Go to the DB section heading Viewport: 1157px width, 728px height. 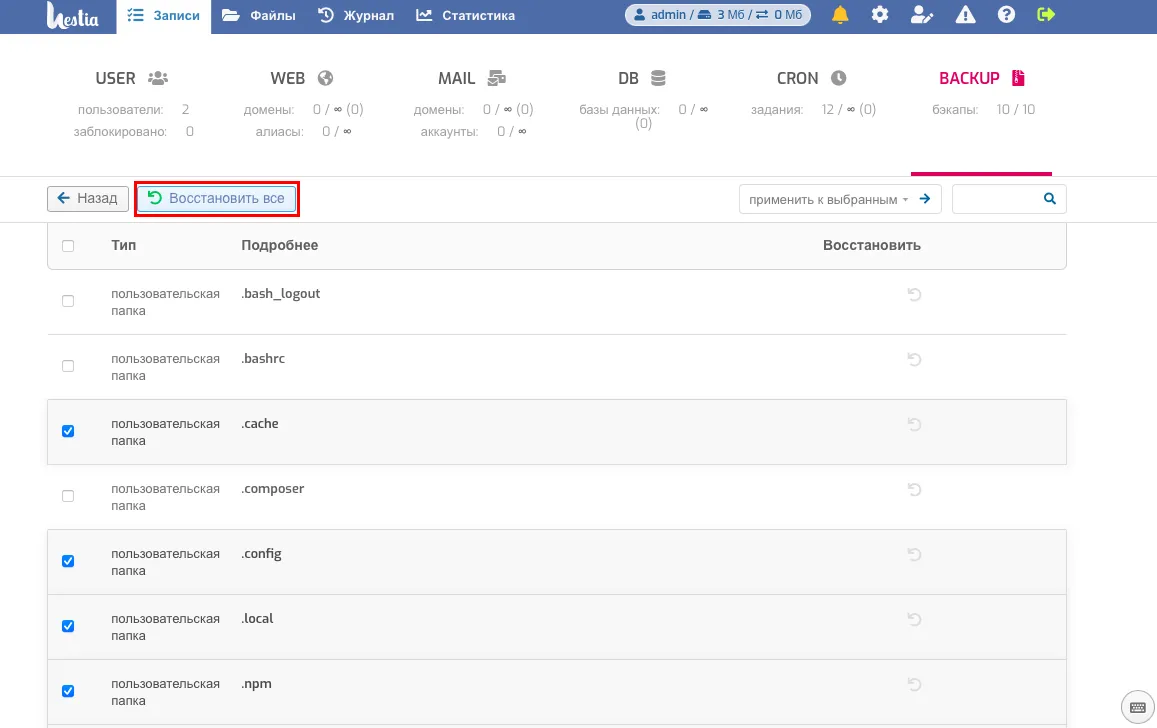[x=628, y=78]
